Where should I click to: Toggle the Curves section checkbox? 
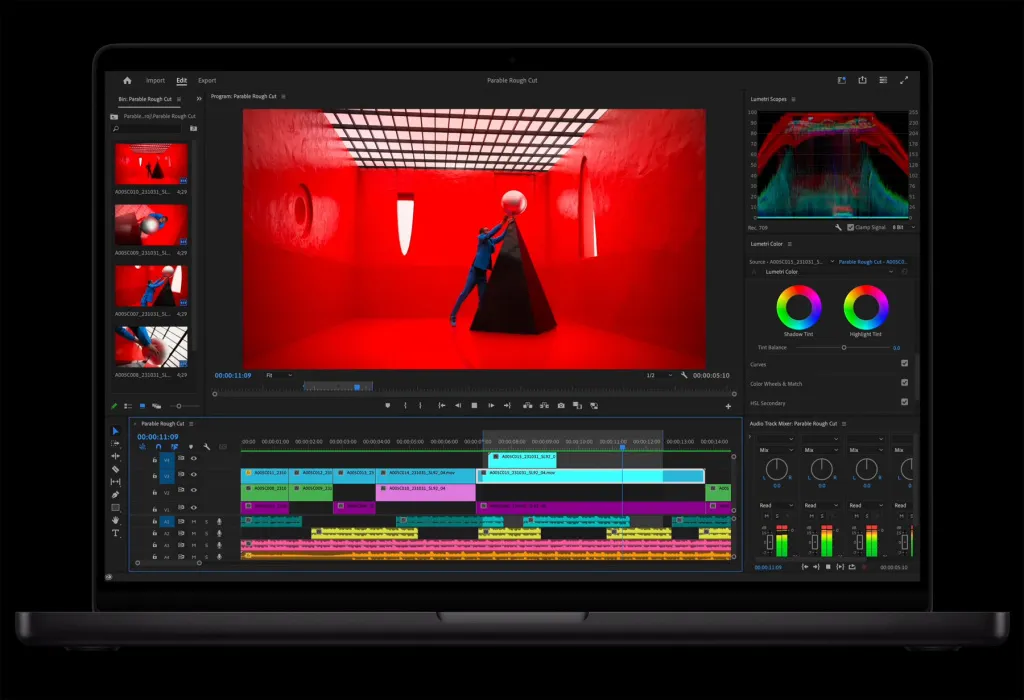coord(904,363)
